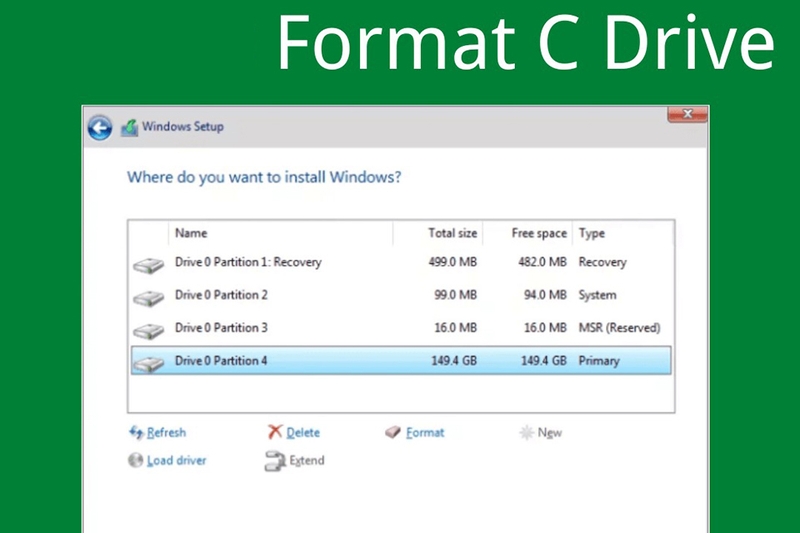Click drive icon for Drive 0 Partition 3
This screenshot has height=533, width=800.
pyautogui.click(x=148, y=331)
